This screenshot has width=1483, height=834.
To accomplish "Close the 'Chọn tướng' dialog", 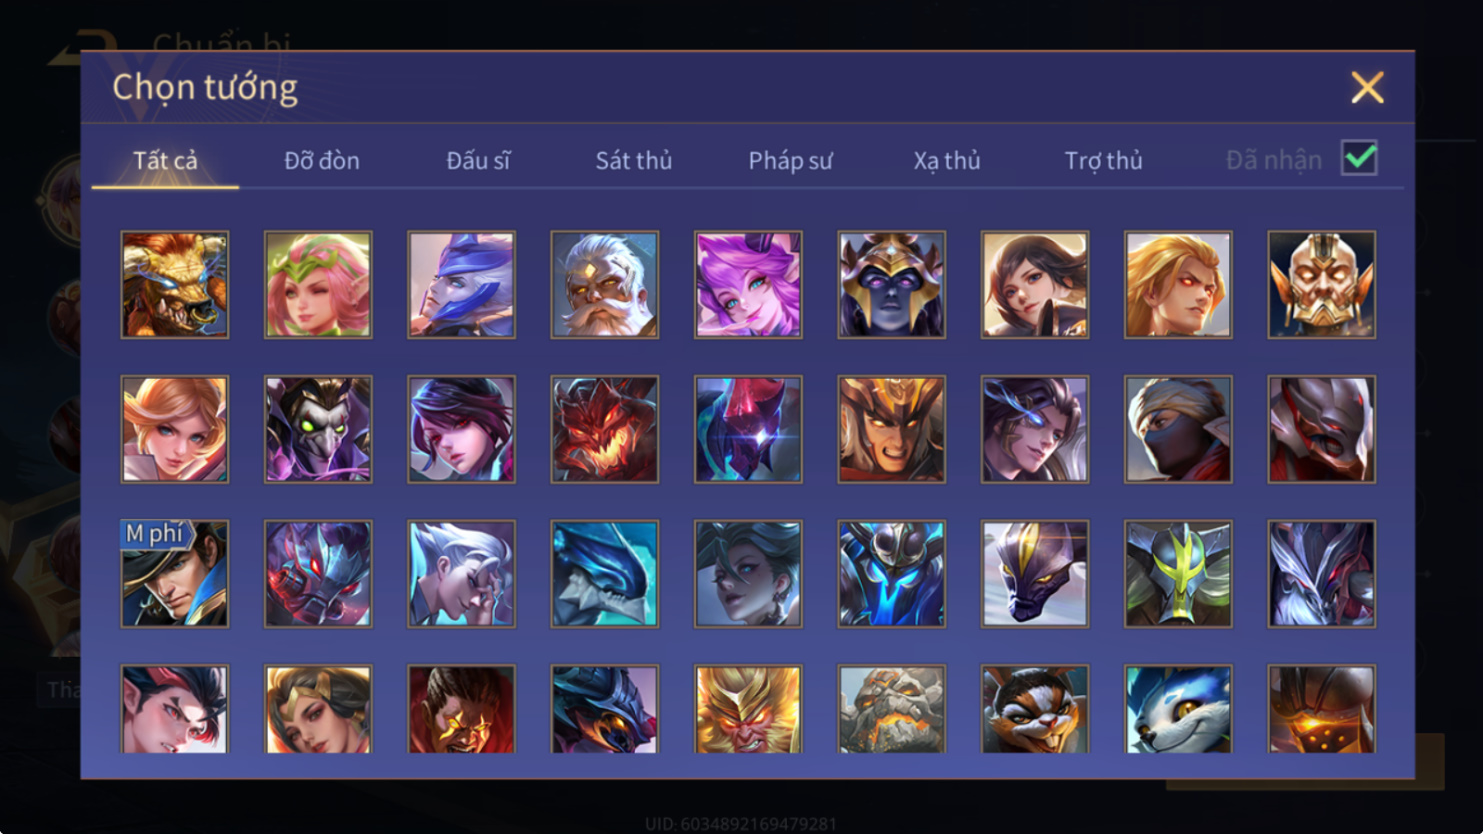I will (1367, 87).
